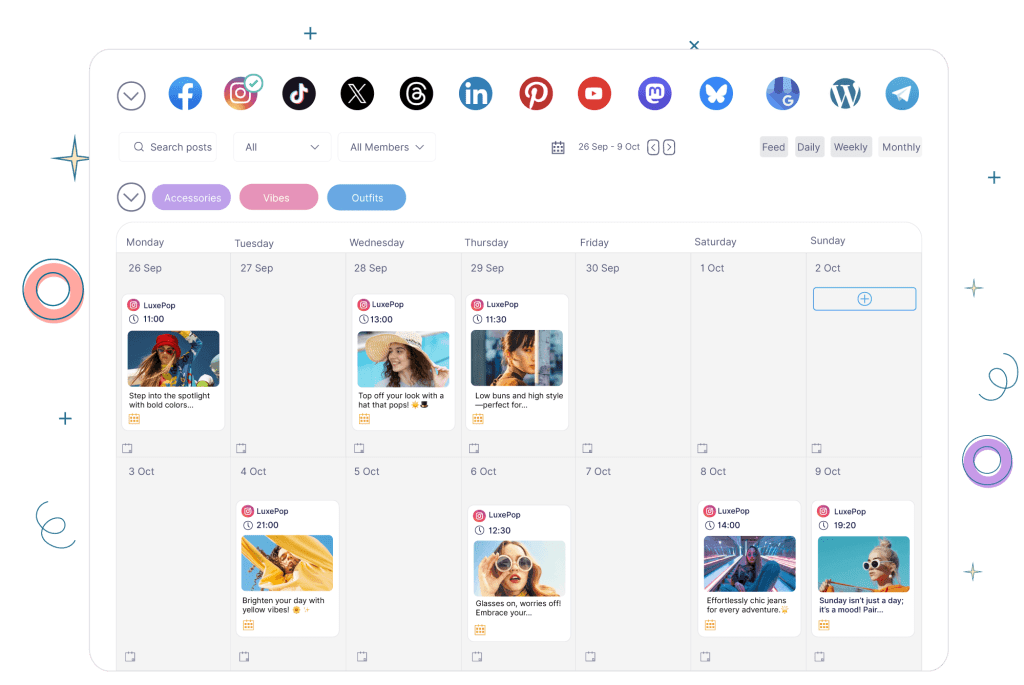1024x685 pixels.
Task: Go to previous date range arrow
Action: pyautogui.click(x=653, y=147)
